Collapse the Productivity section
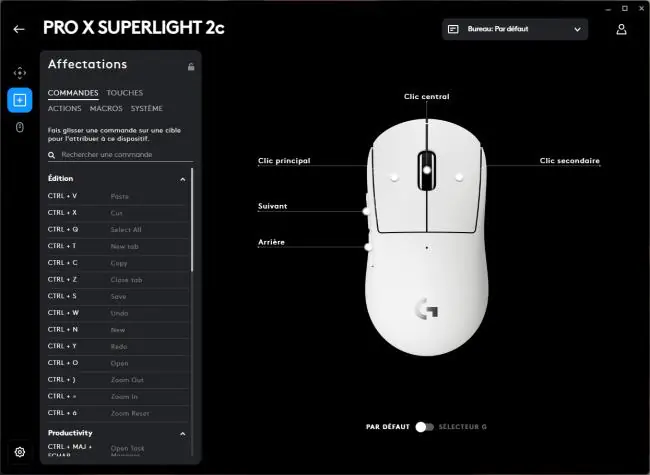This screenshot has width=650, height=475. coord(182,434)
